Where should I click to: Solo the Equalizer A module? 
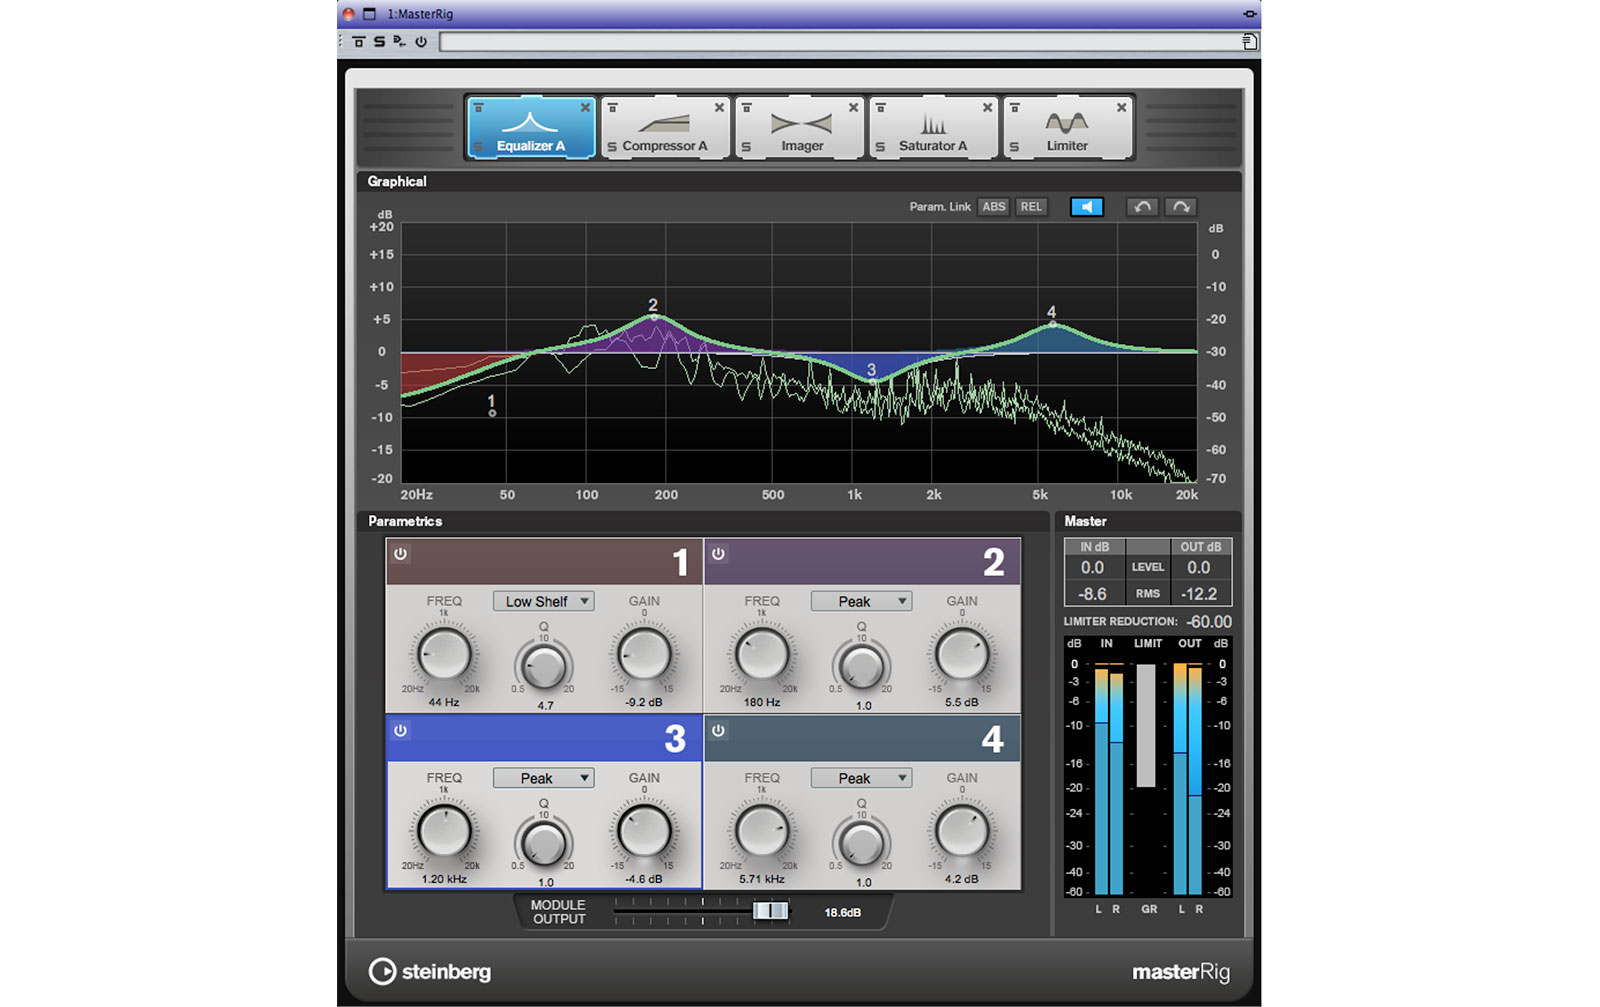pos(478,147)
